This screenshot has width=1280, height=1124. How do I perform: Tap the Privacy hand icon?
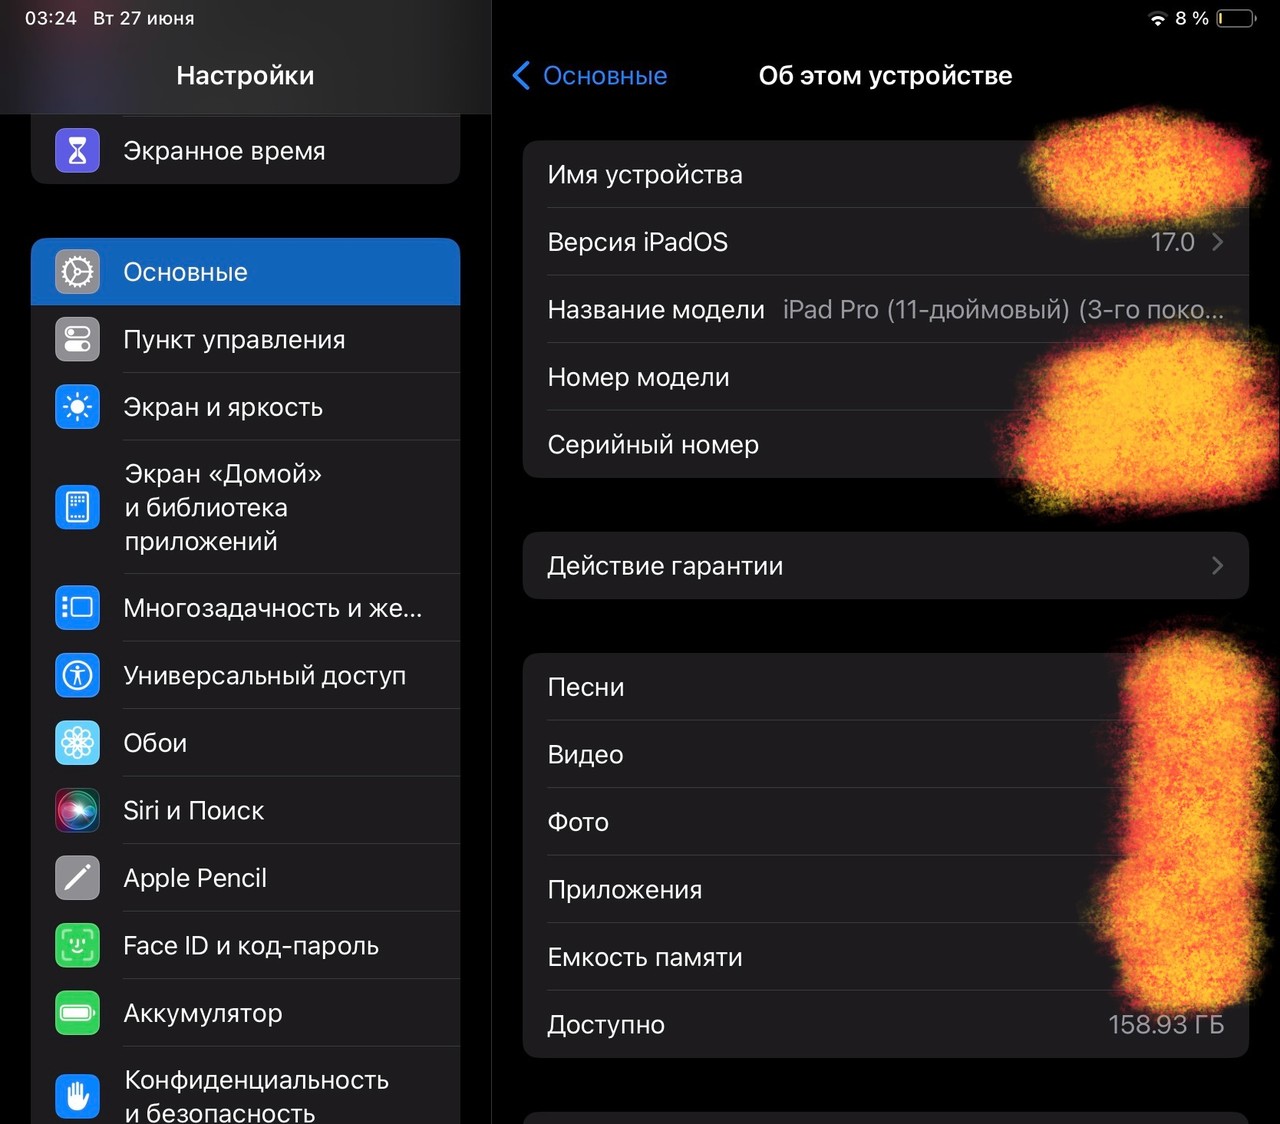(x=77, y=1096)
